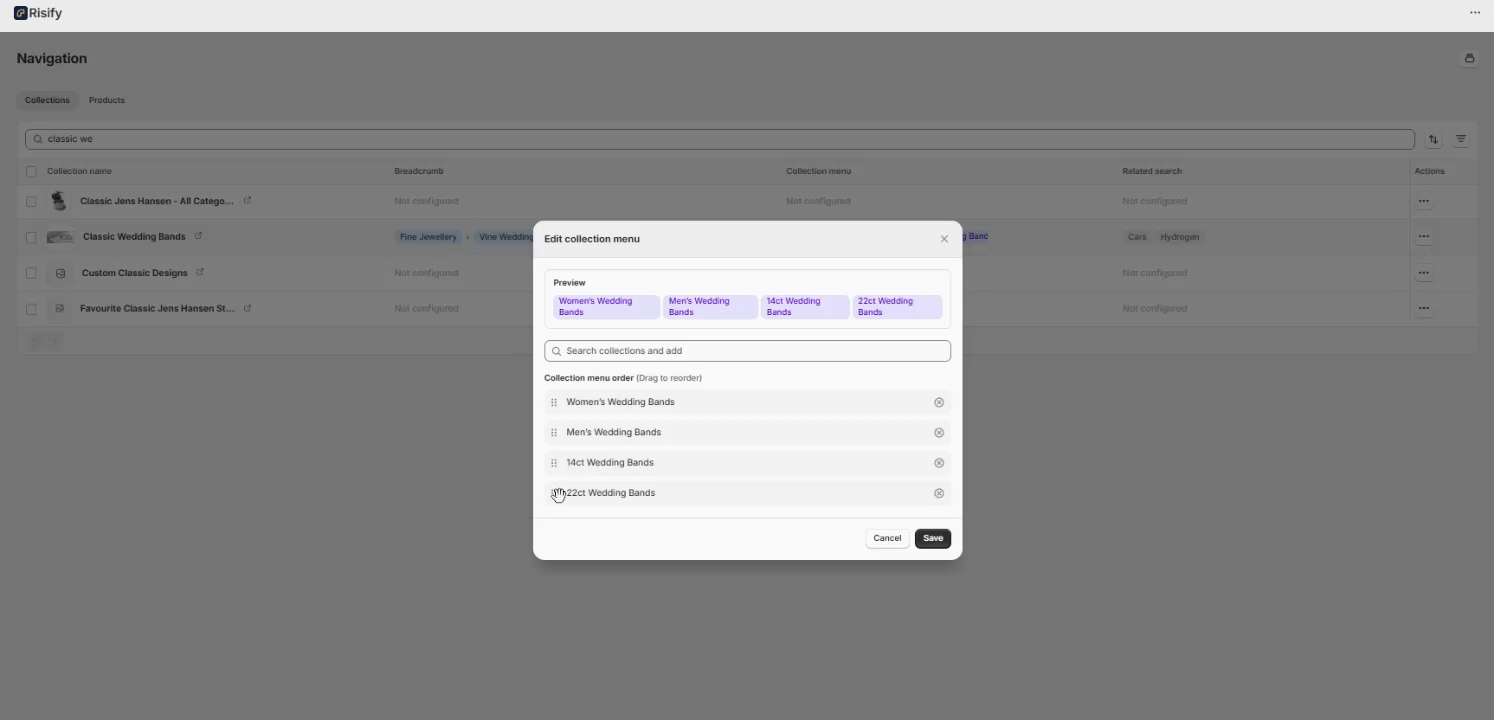Close the Edit collection menu dialog
The image size is (1494, 720).
(943, 239)
